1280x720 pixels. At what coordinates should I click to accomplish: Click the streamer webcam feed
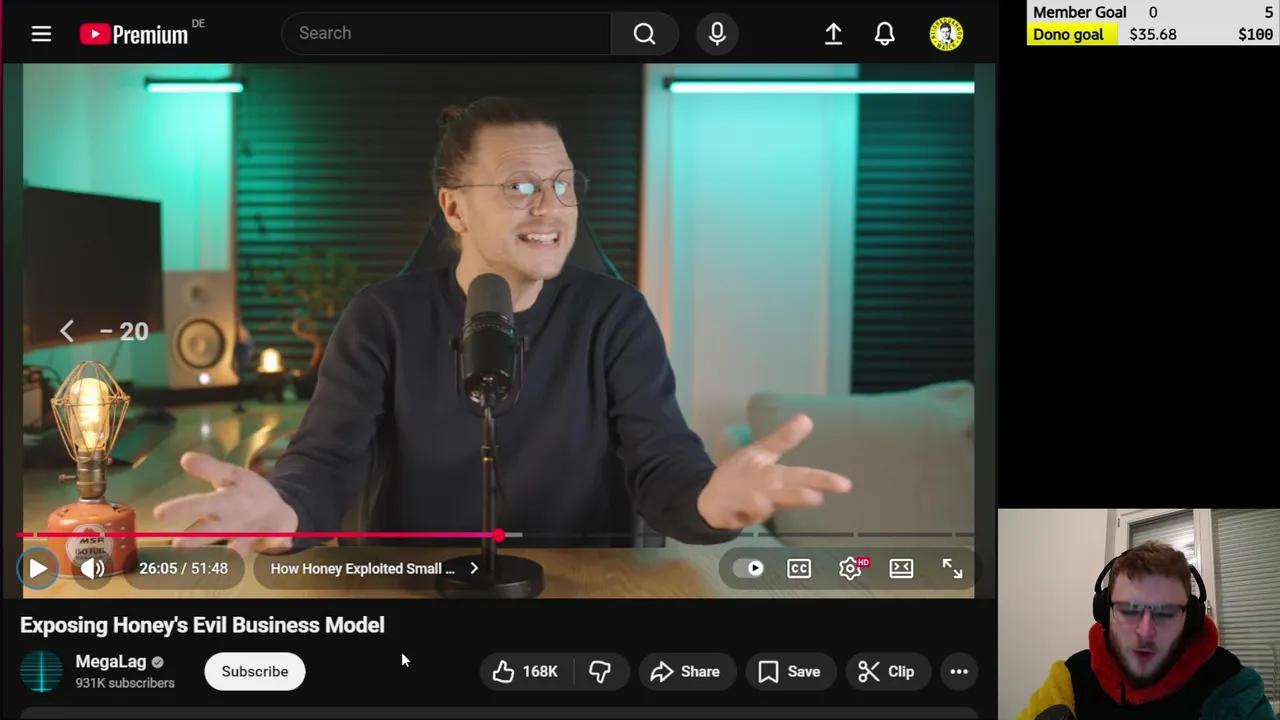pos(1139,614)
